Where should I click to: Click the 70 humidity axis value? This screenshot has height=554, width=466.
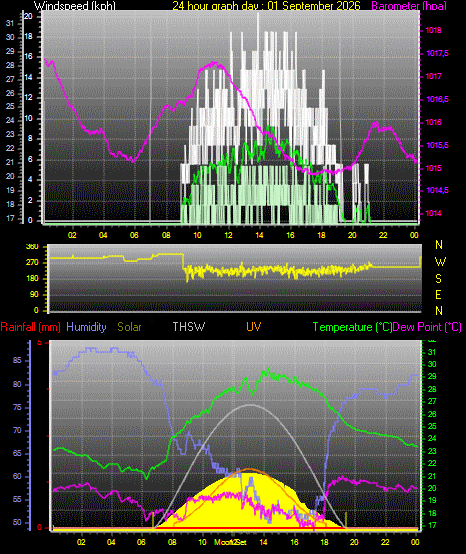(x=17, y=430)
